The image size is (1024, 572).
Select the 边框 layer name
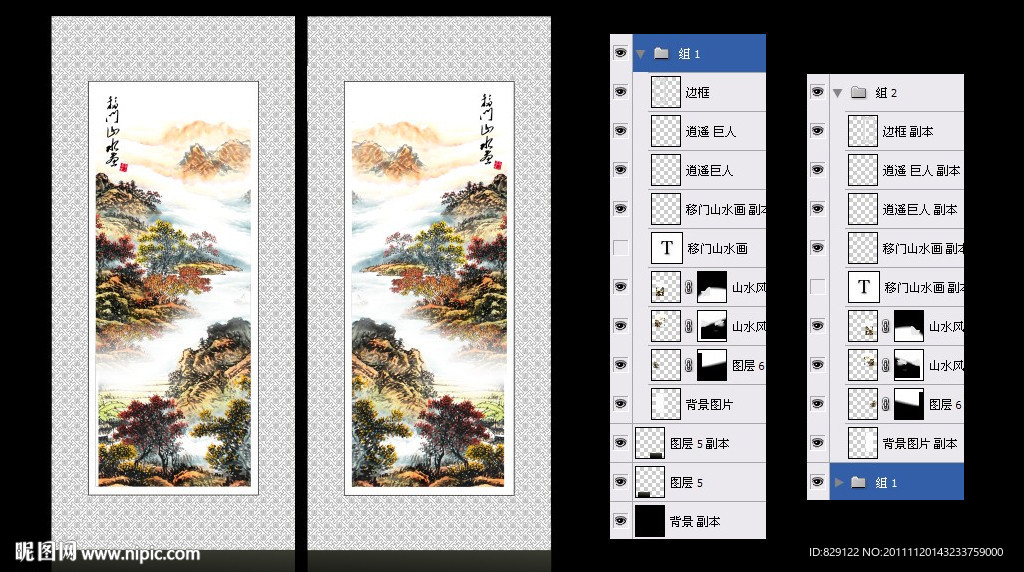click(697, 92)
